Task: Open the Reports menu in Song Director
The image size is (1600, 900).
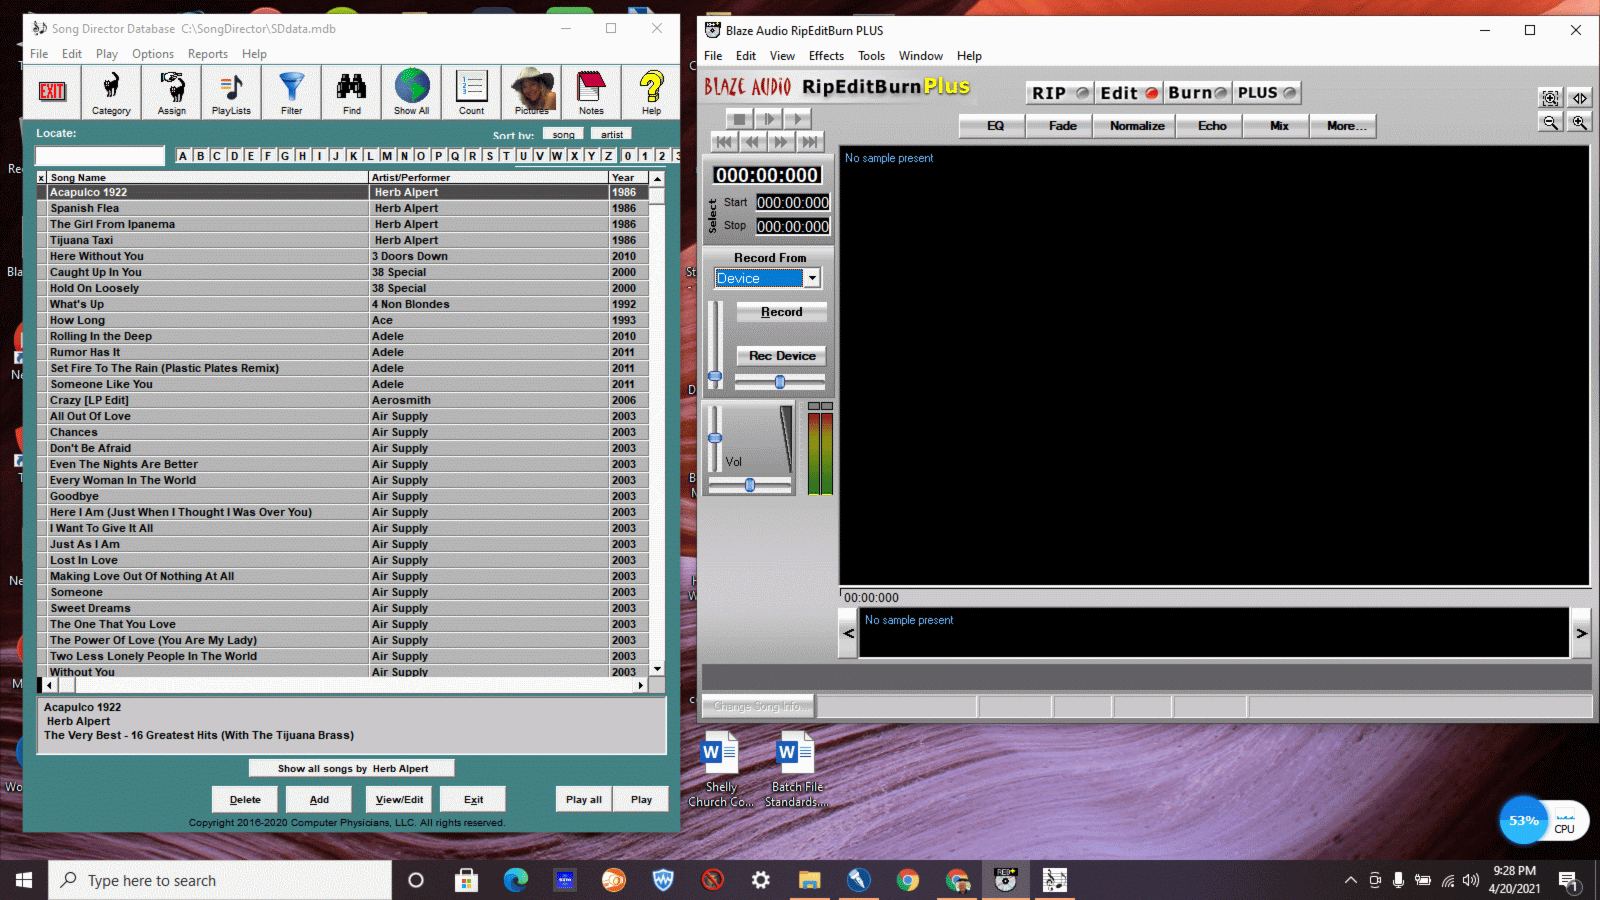Action: (208, 54)
